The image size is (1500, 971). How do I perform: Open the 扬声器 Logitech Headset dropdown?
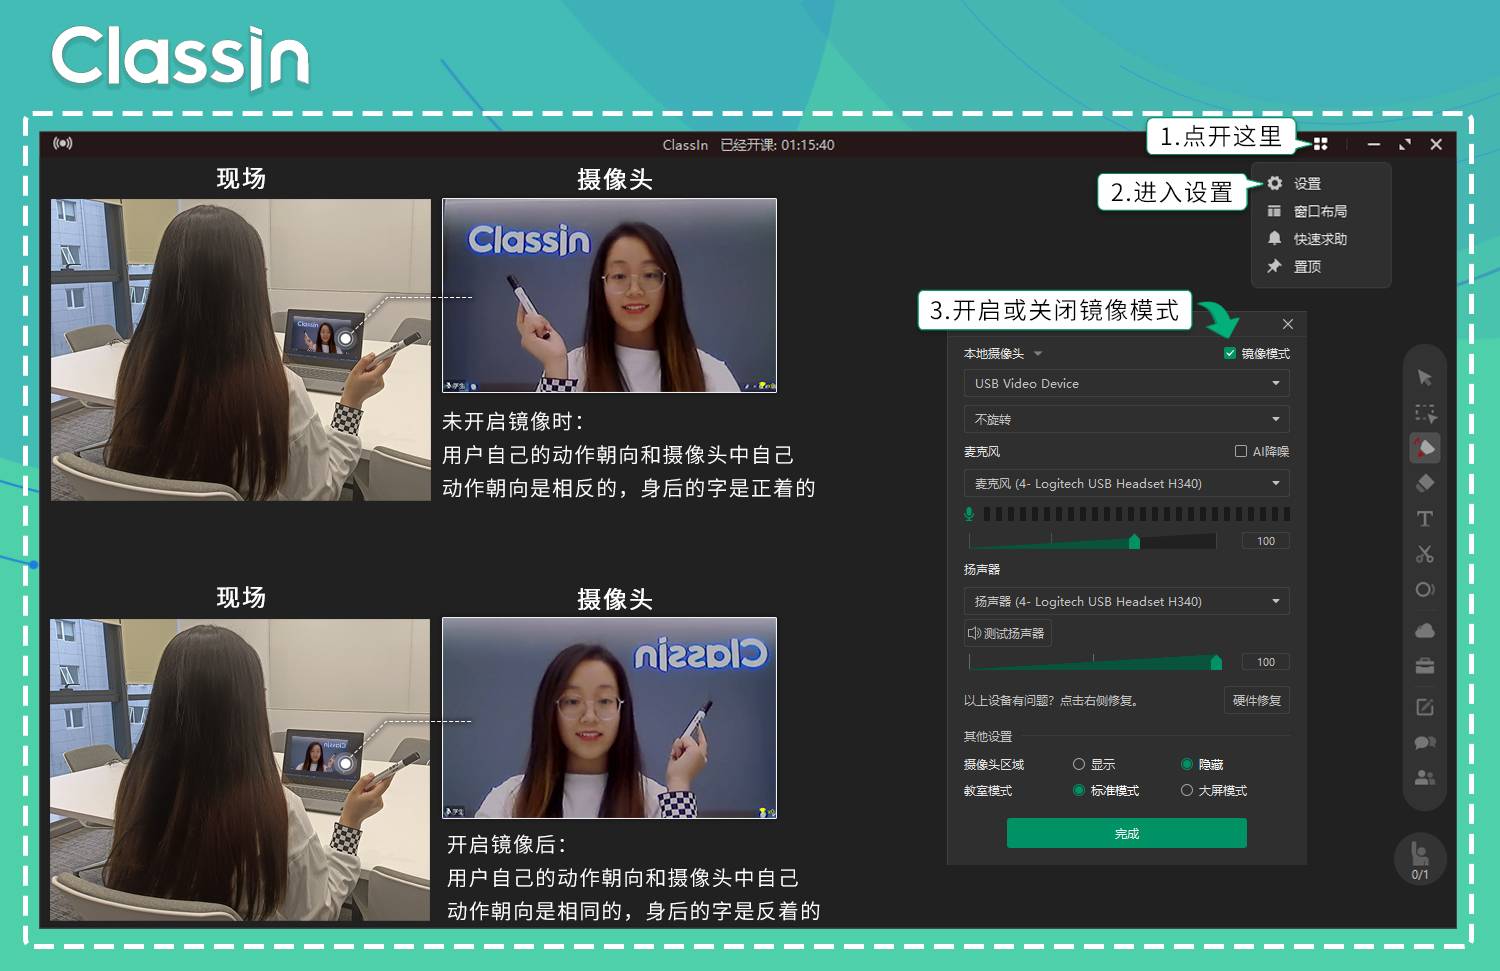pos(1126,601)
